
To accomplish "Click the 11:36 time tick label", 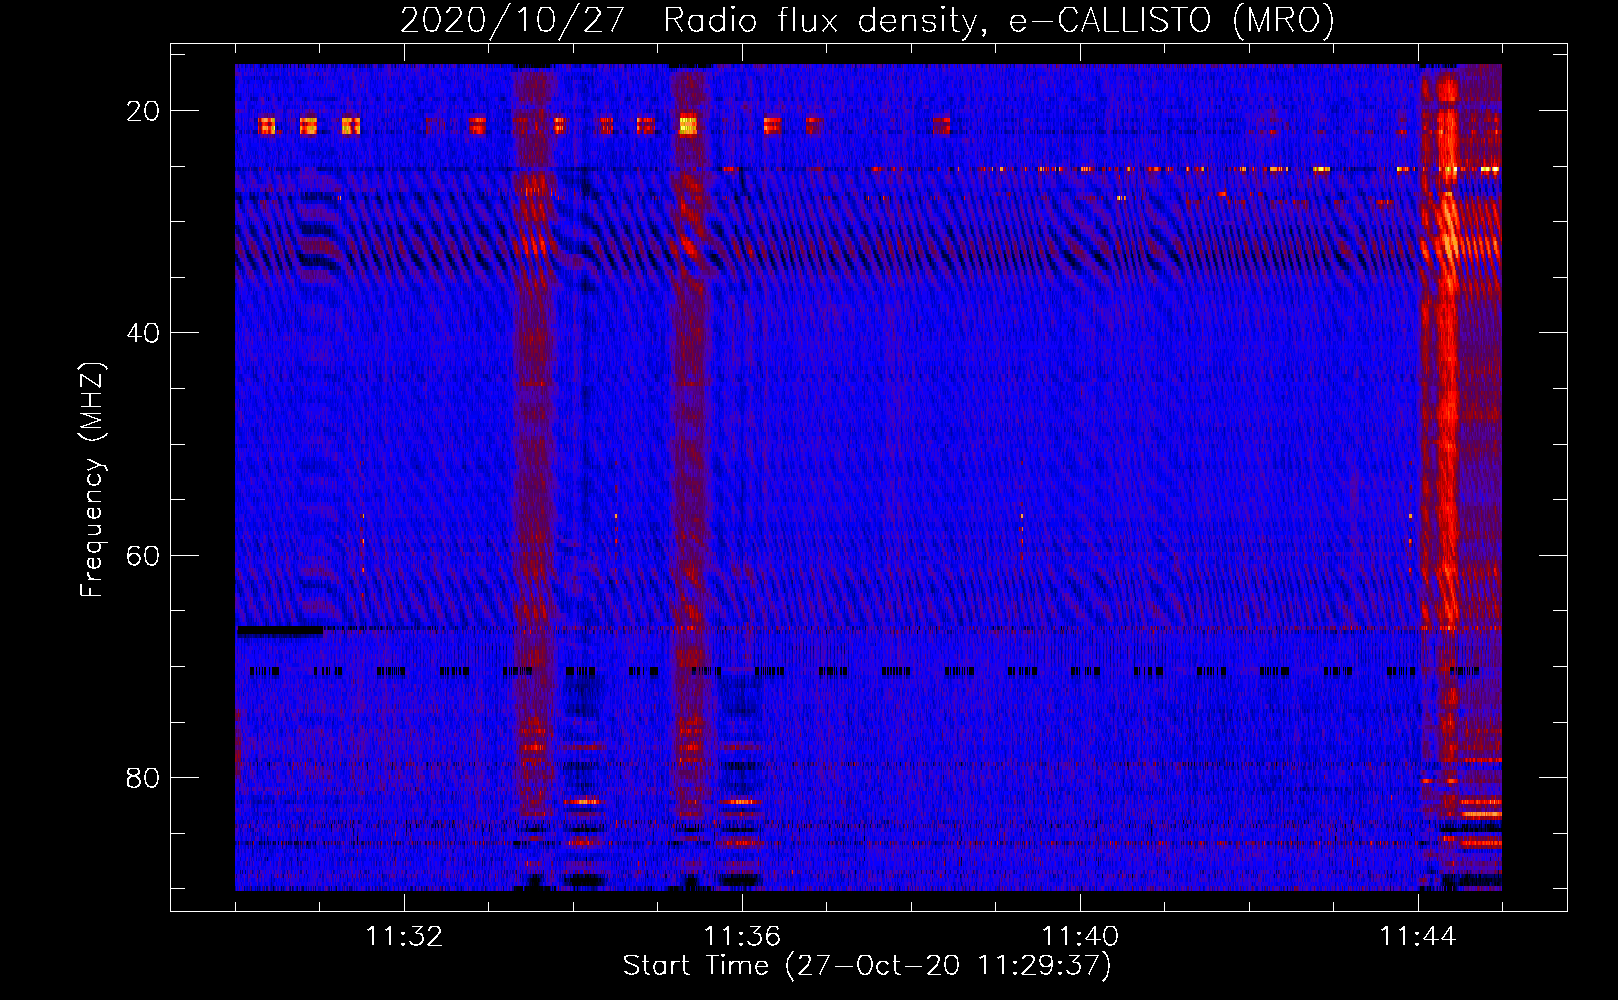I will pos(742,937).
